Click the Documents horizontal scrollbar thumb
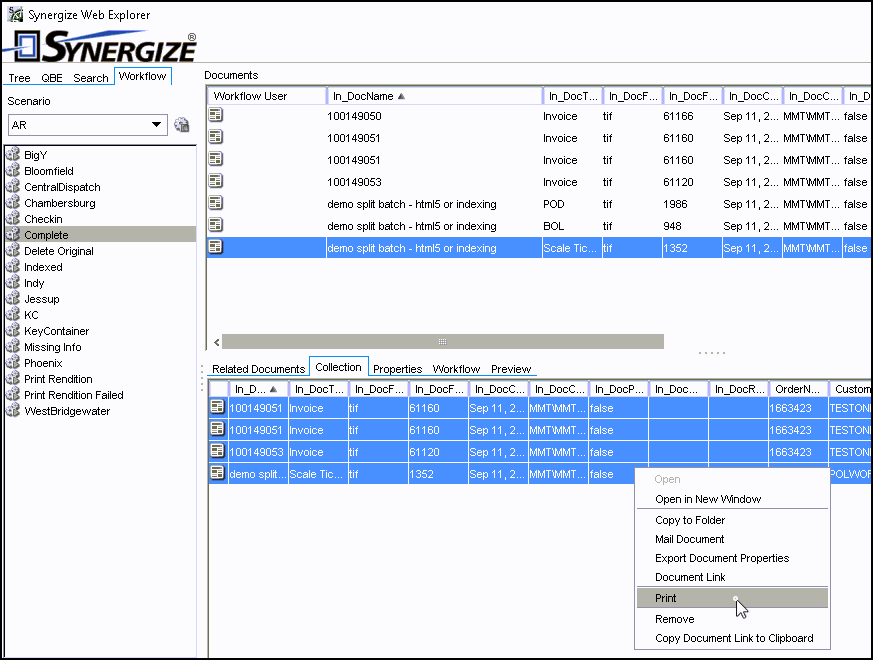 [443, 341]
